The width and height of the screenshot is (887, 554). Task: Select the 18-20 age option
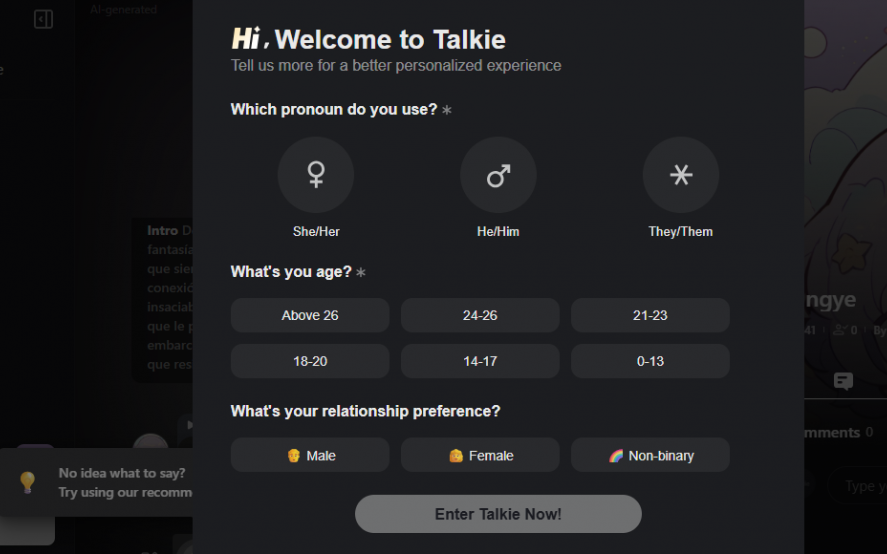(x=310, y=361)
